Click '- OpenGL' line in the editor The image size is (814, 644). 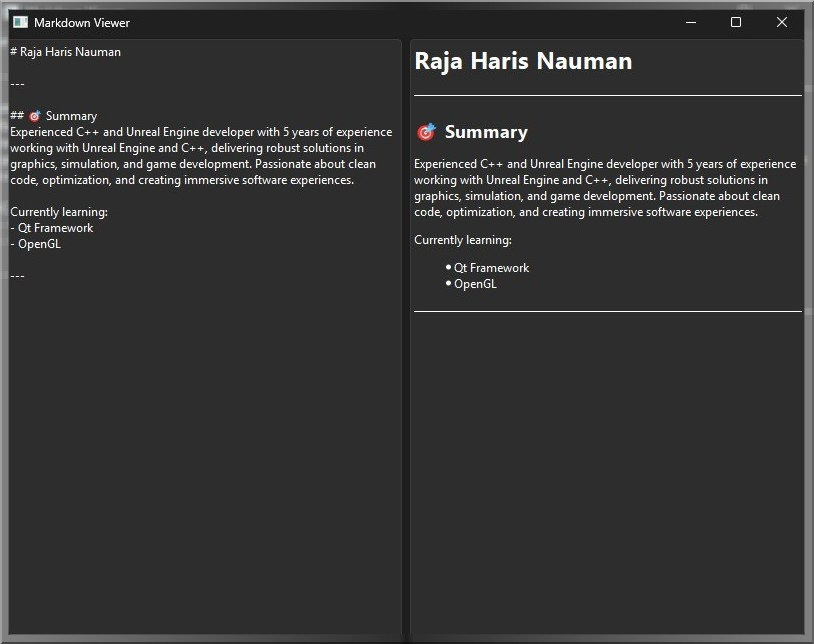[x=35, y=244]
